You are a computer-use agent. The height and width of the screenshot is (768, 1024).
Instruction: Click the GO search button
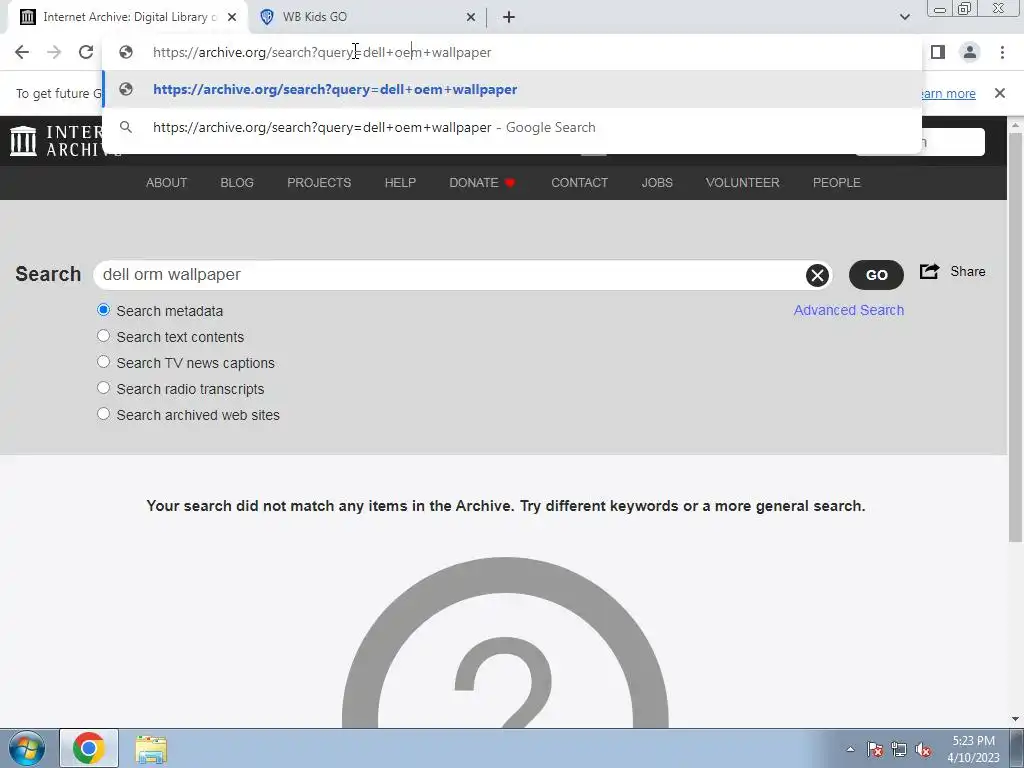(x=876, y=275)
